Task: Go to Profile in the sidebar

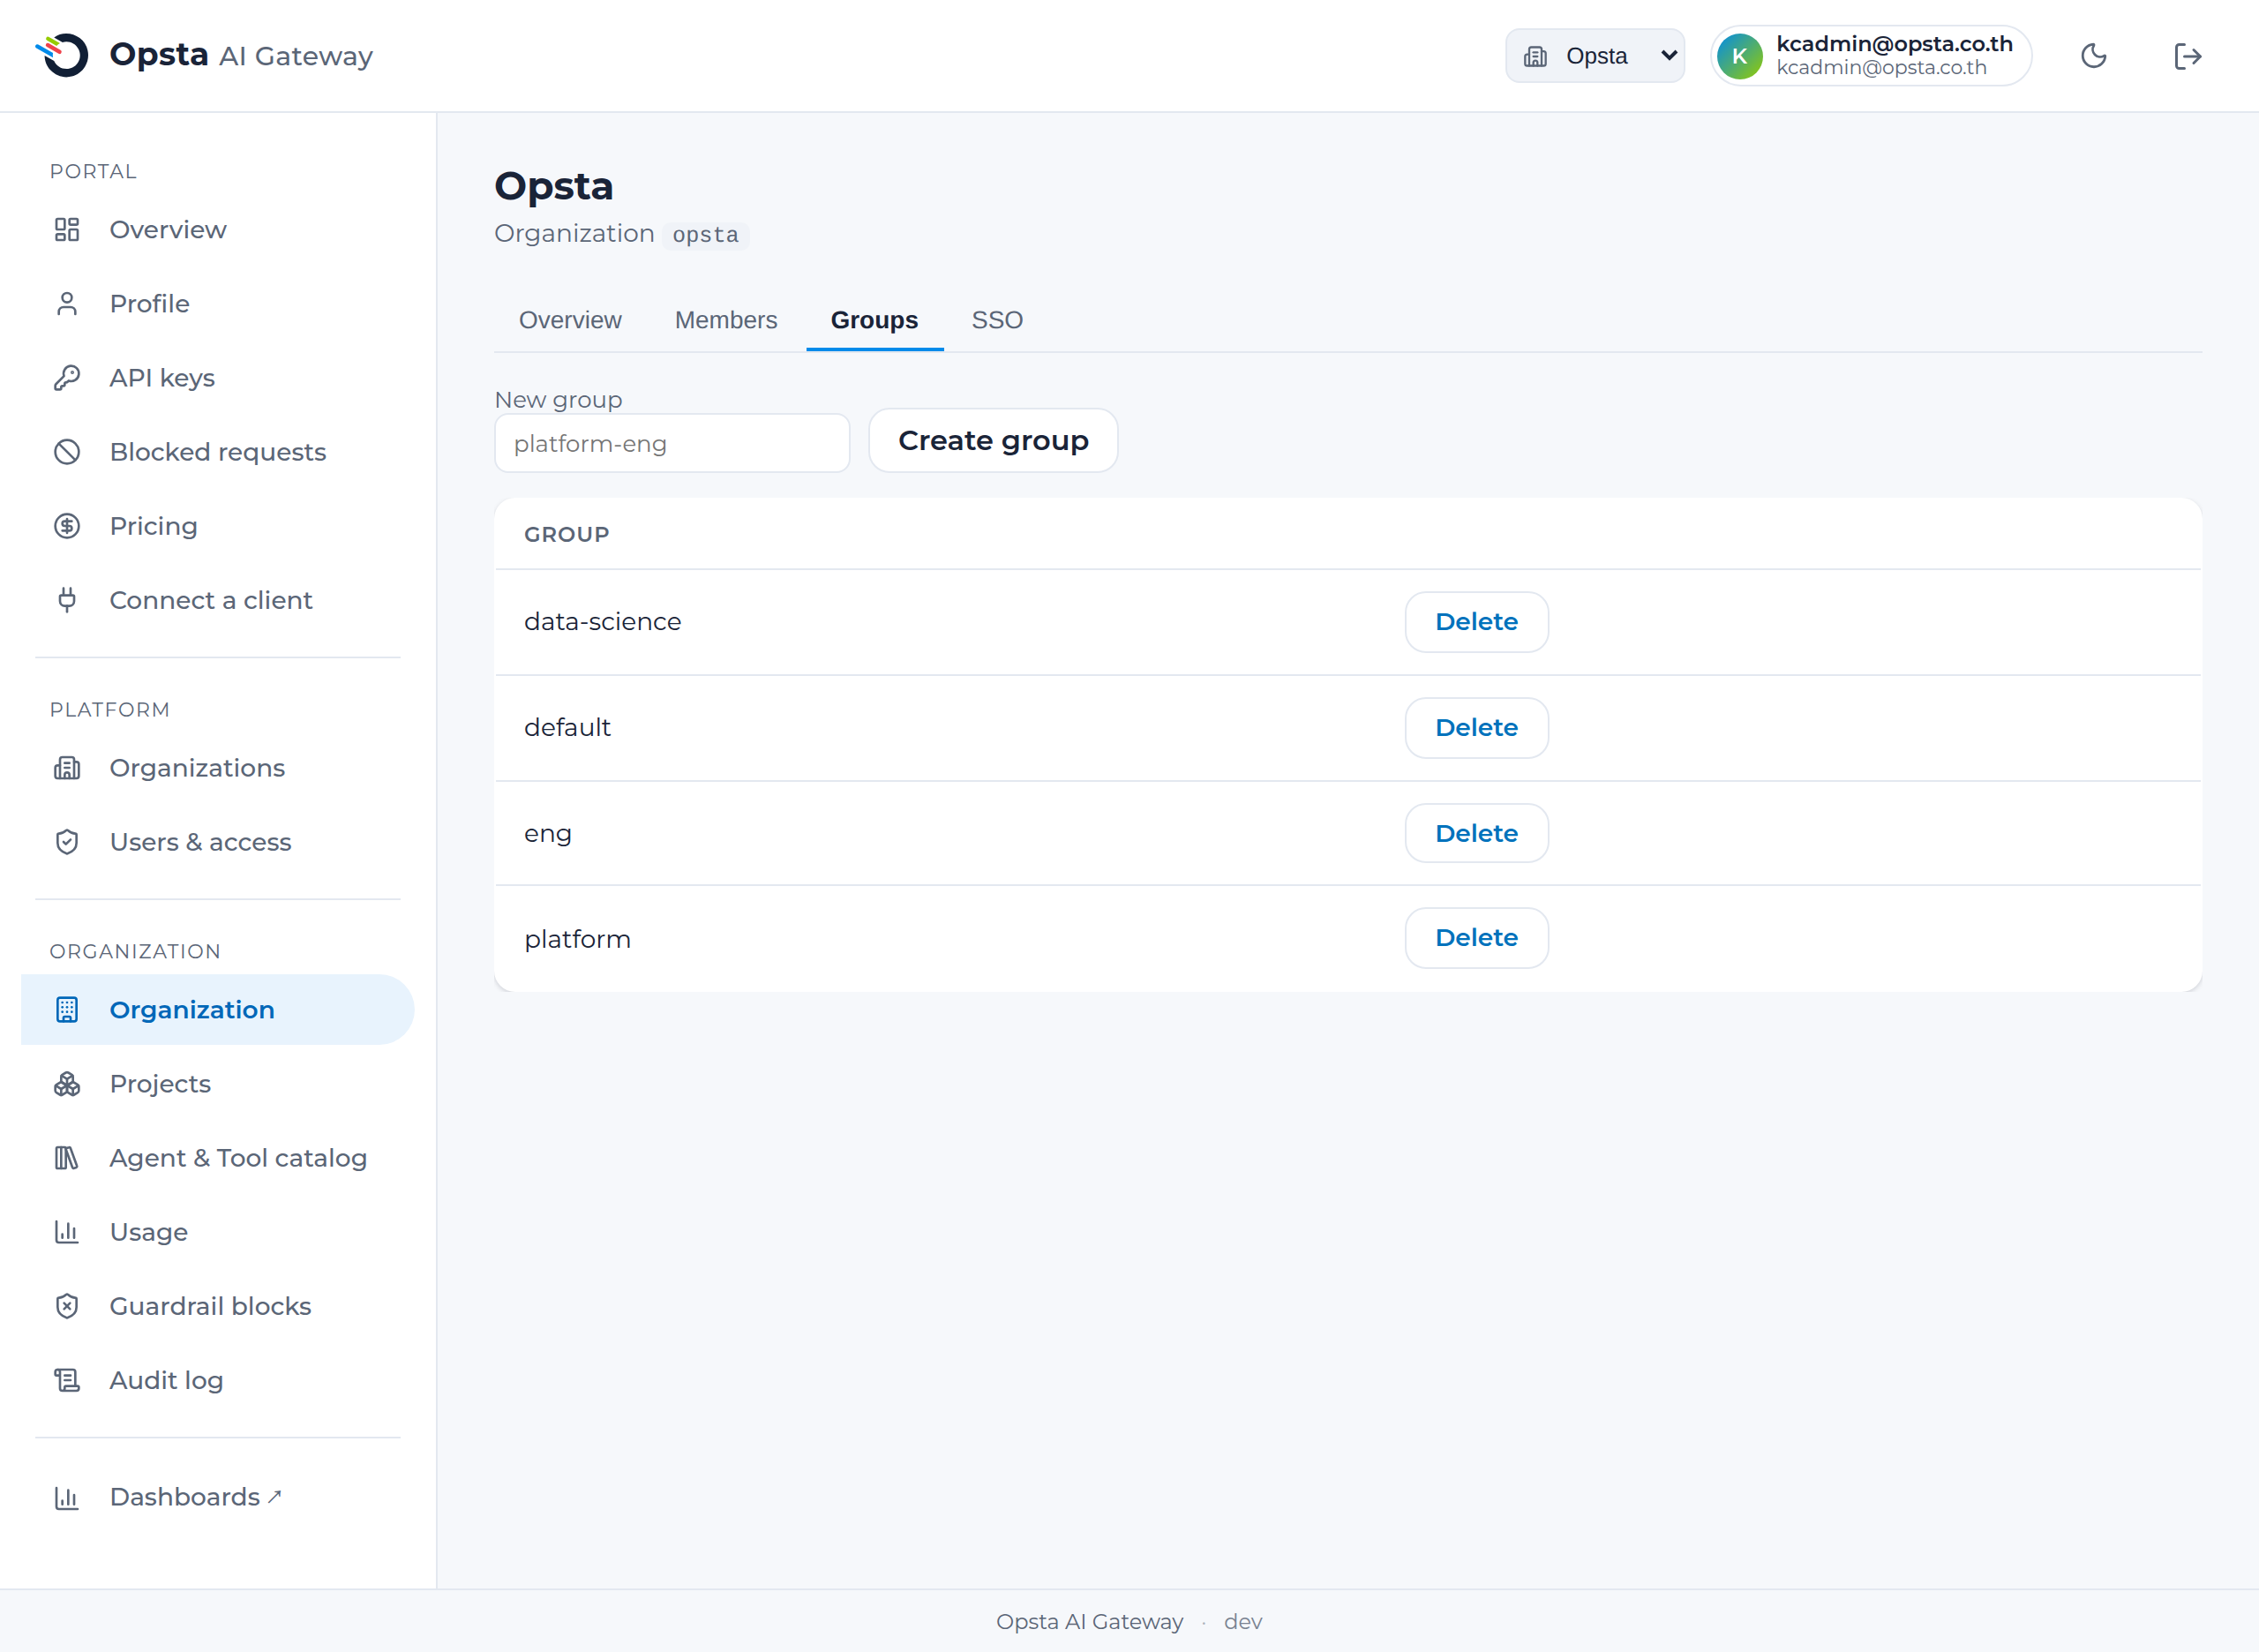Action: pyautogui.click(x=217, y=304)
